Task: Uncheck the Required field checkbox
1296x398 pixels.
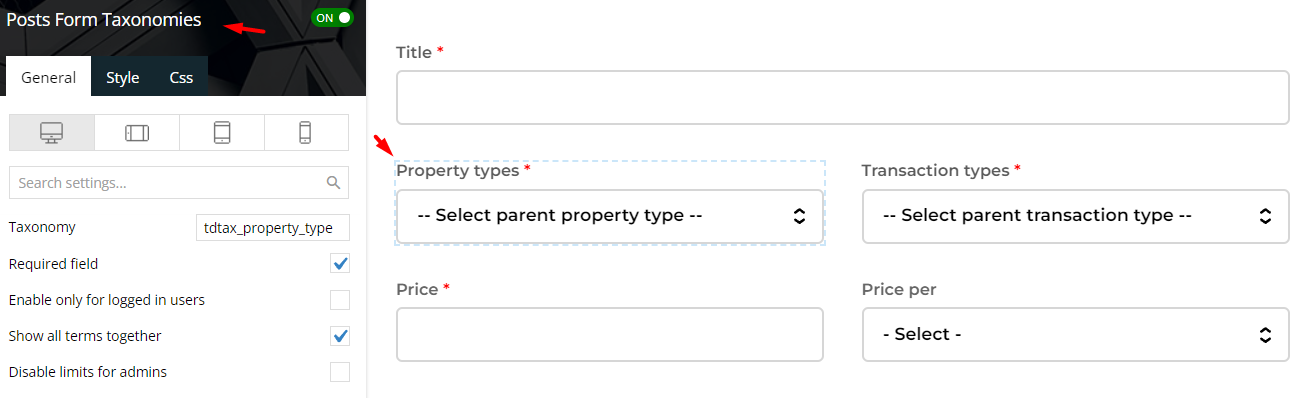Action: 340,264
